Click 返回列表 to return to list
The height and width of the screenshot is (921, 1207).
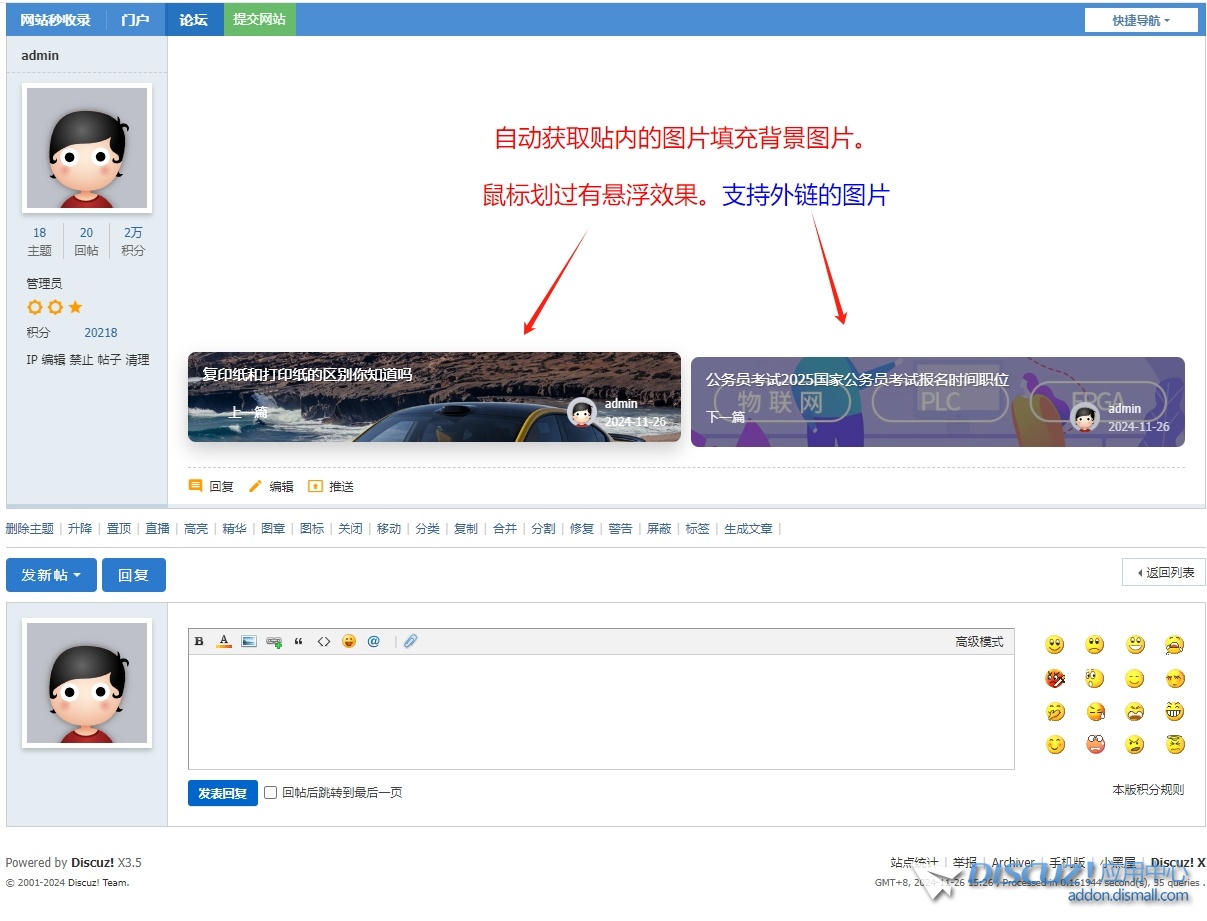click(1164, 573)
